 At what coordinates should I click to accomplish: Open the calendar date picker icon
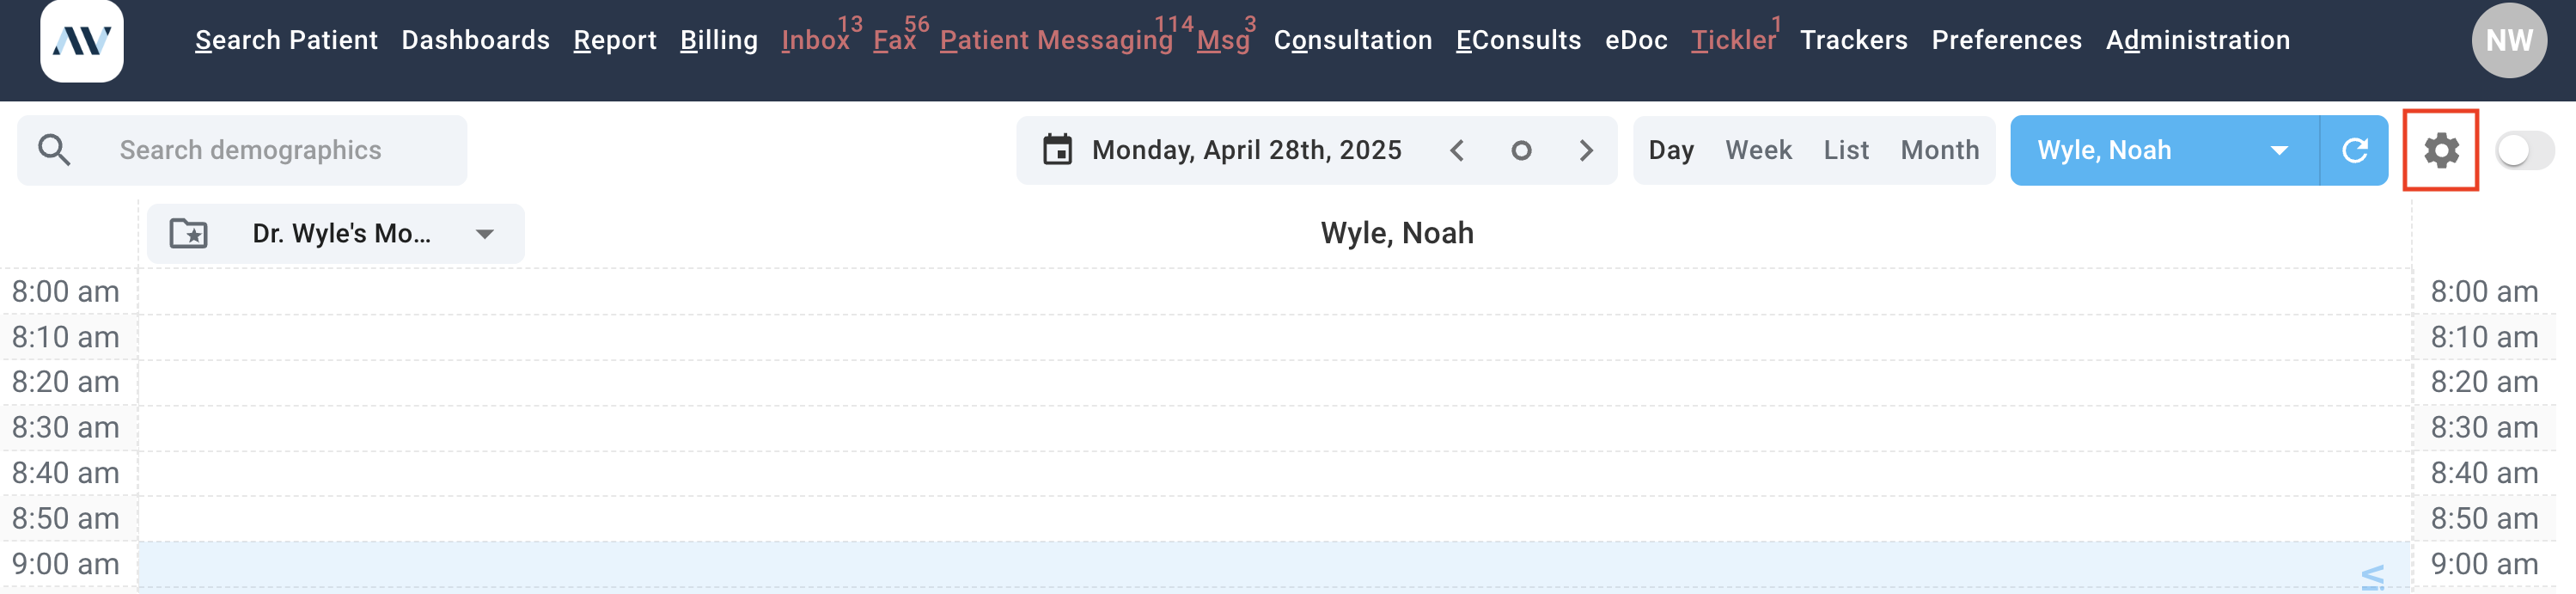[x=1057, y=150]
